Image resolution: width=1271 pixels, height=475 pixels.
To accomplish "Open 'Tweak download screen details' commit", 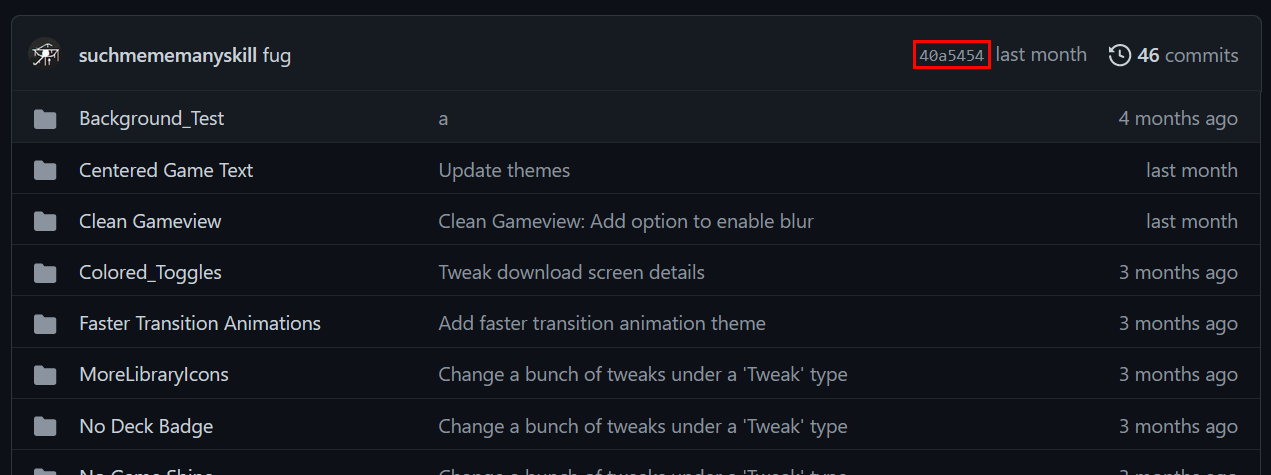I will (571, 273).
